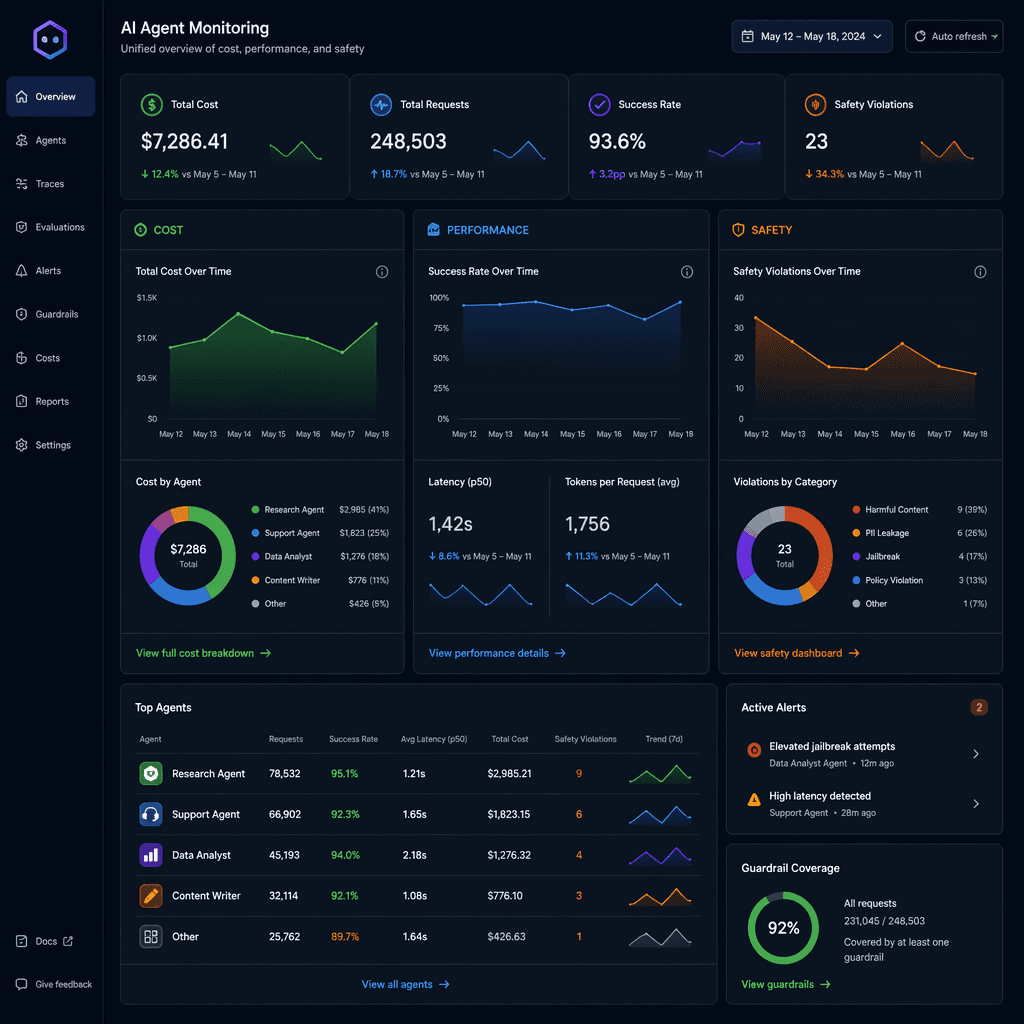Open the Reports menu item
1024x1024 pixels.
tap(51, 401)
